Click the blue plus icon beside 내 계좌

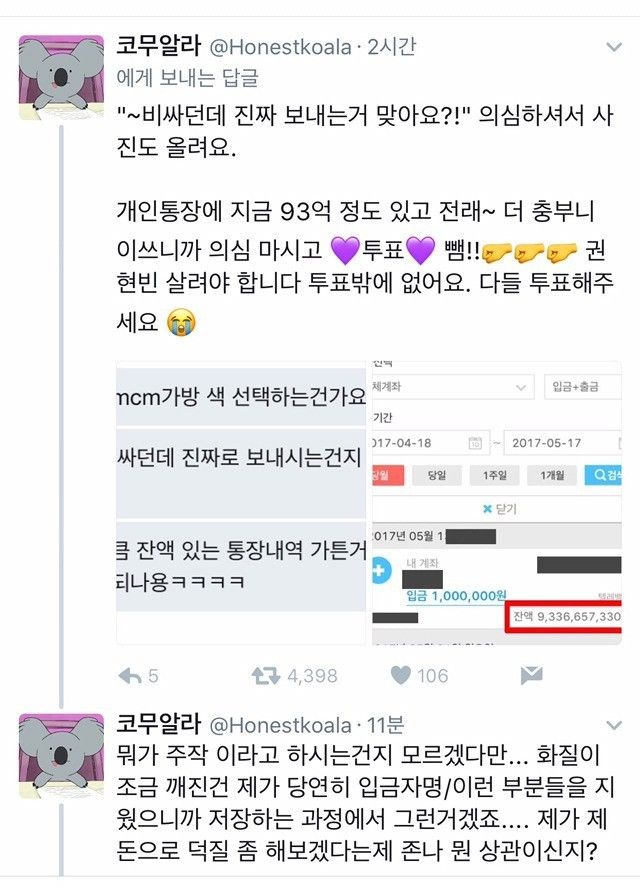click(381, 570)
